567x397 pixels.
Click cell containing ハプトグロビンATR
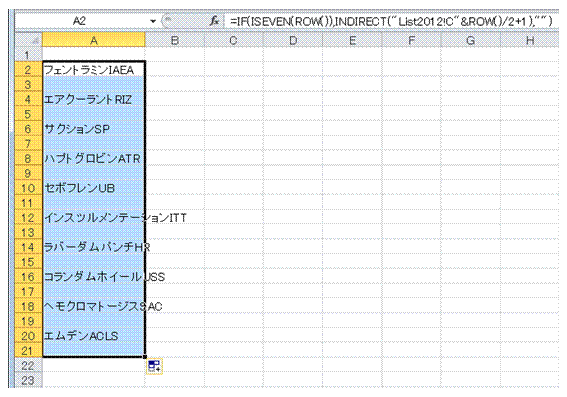pos(94,158)
